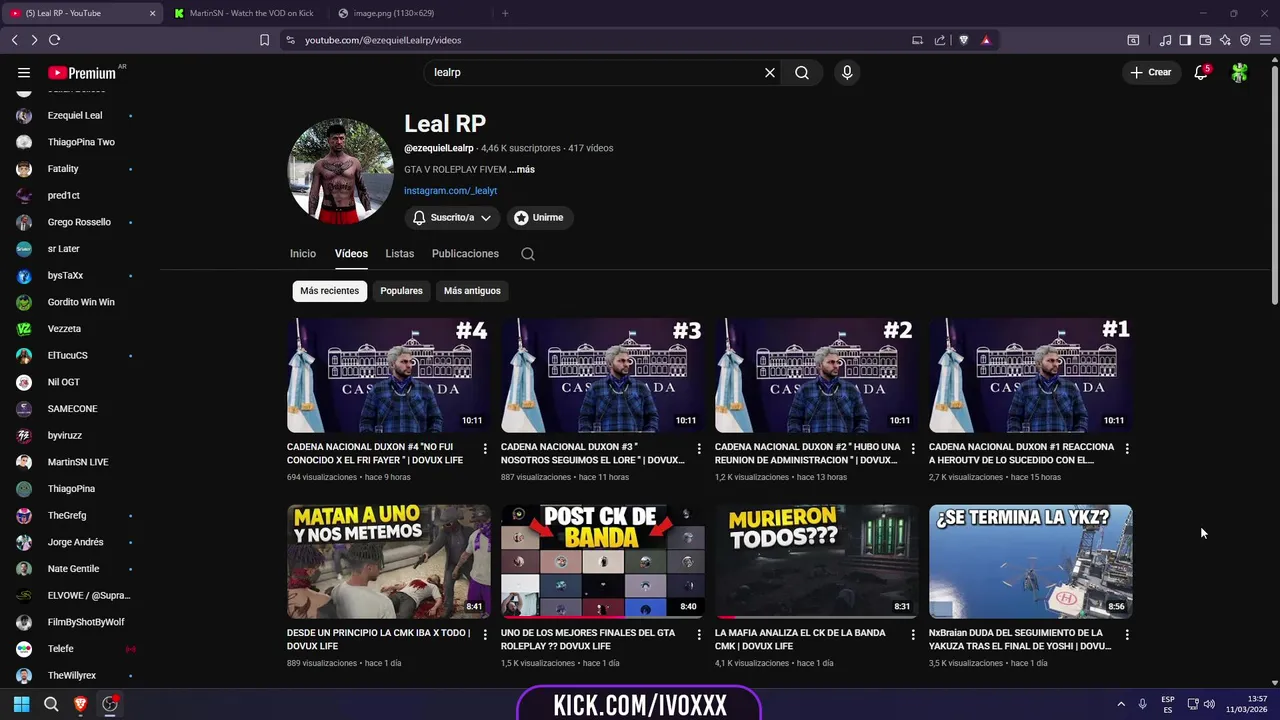Open the Brave Shields lion icon
This screenshot has width=1280, height=720.
coord(964,40)
